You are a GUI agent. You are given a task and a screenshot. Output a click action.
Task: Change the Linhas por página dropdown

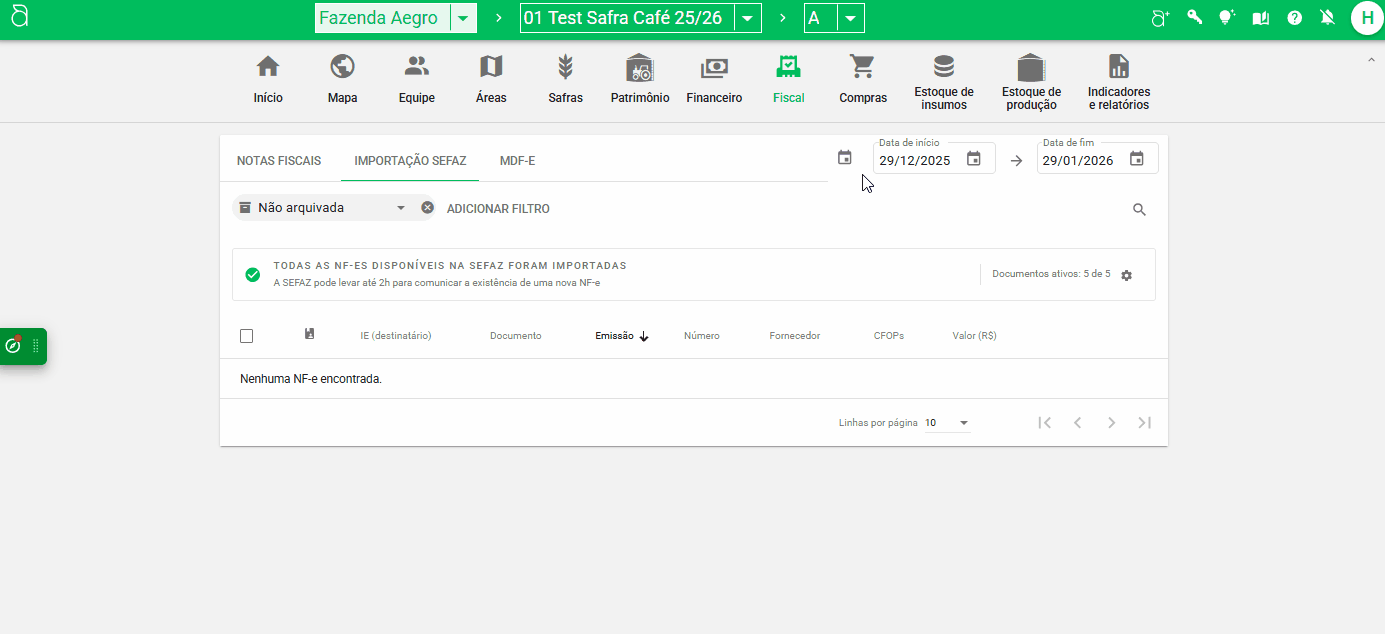click(x=947, y=423)
